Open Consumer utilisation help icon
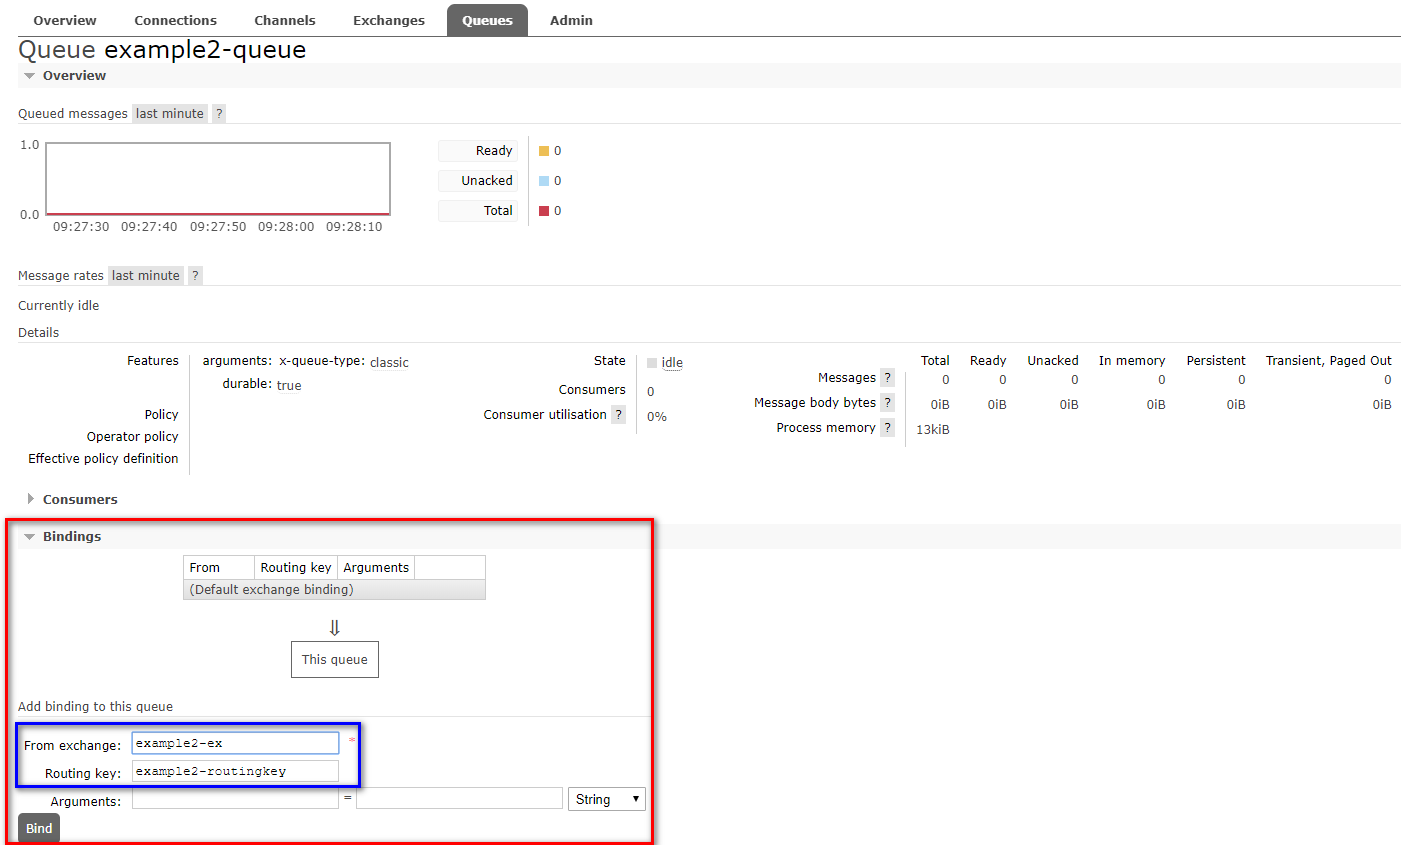This screenshot has width=1401, height=845. pos(619,415)
